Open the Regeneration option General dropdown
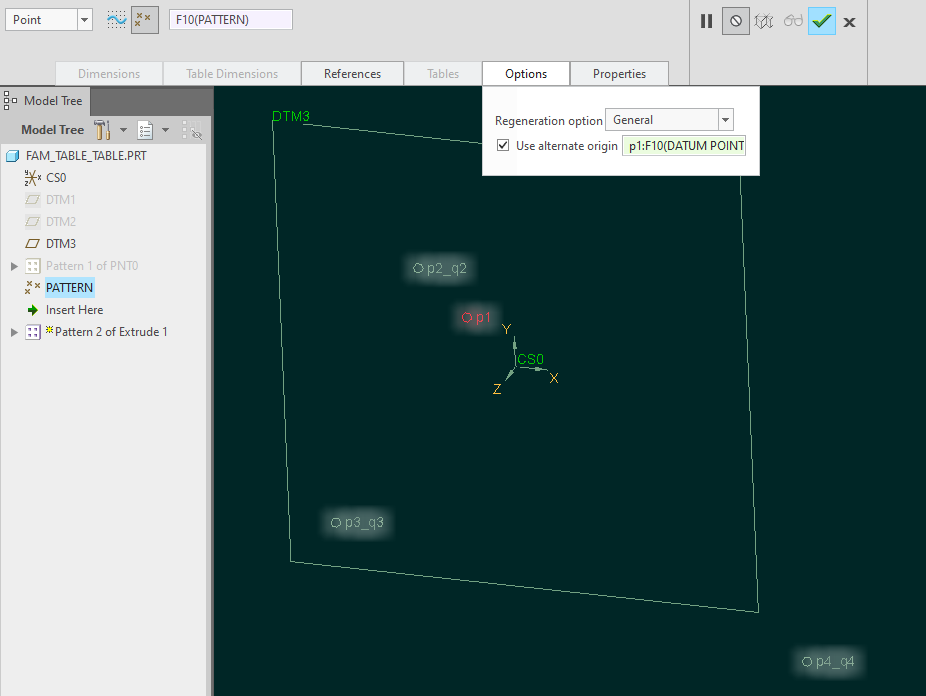Viewport: 926px width, 696px height. (724, 119)
